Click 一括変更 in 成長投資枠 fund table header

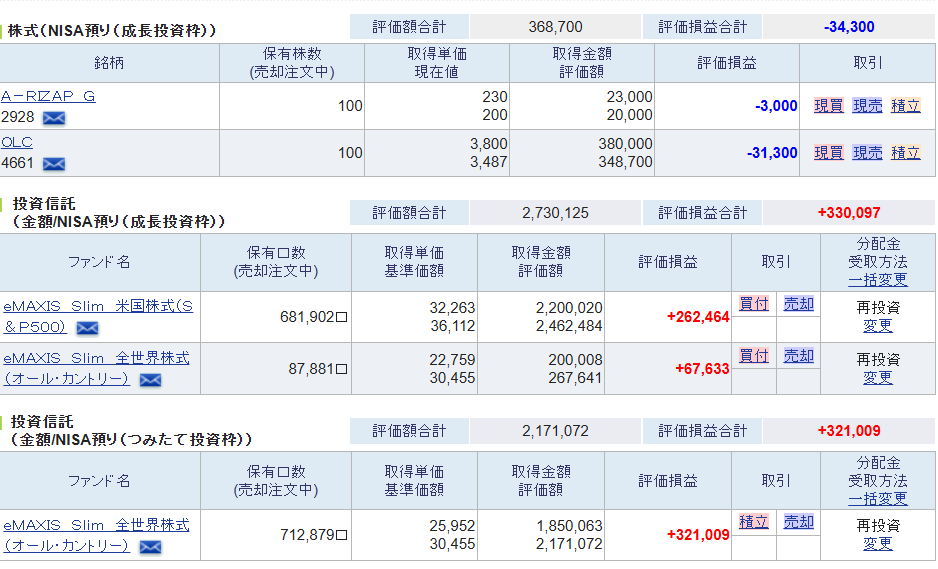[878, 280]
